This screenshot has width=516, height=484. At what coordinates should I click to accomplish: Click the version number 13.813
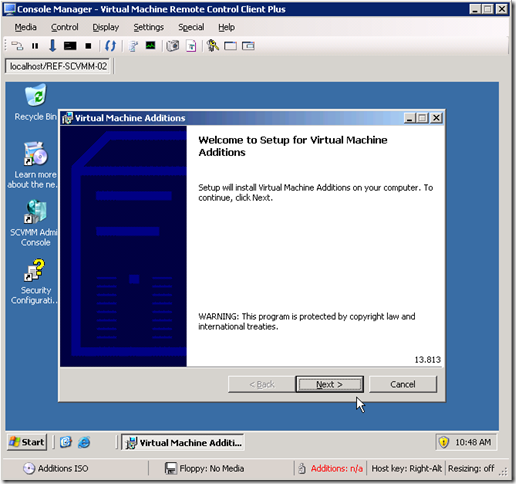click(x=428, y=360)
